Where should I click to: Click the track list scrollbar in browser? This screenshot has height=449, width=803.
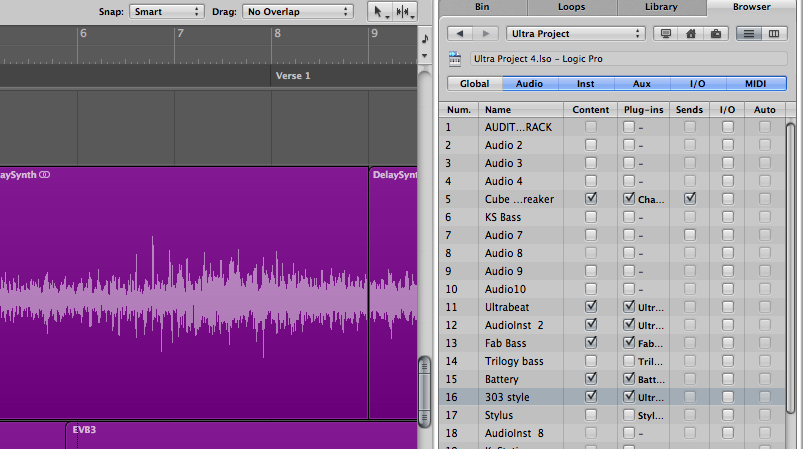coord(791,266)
